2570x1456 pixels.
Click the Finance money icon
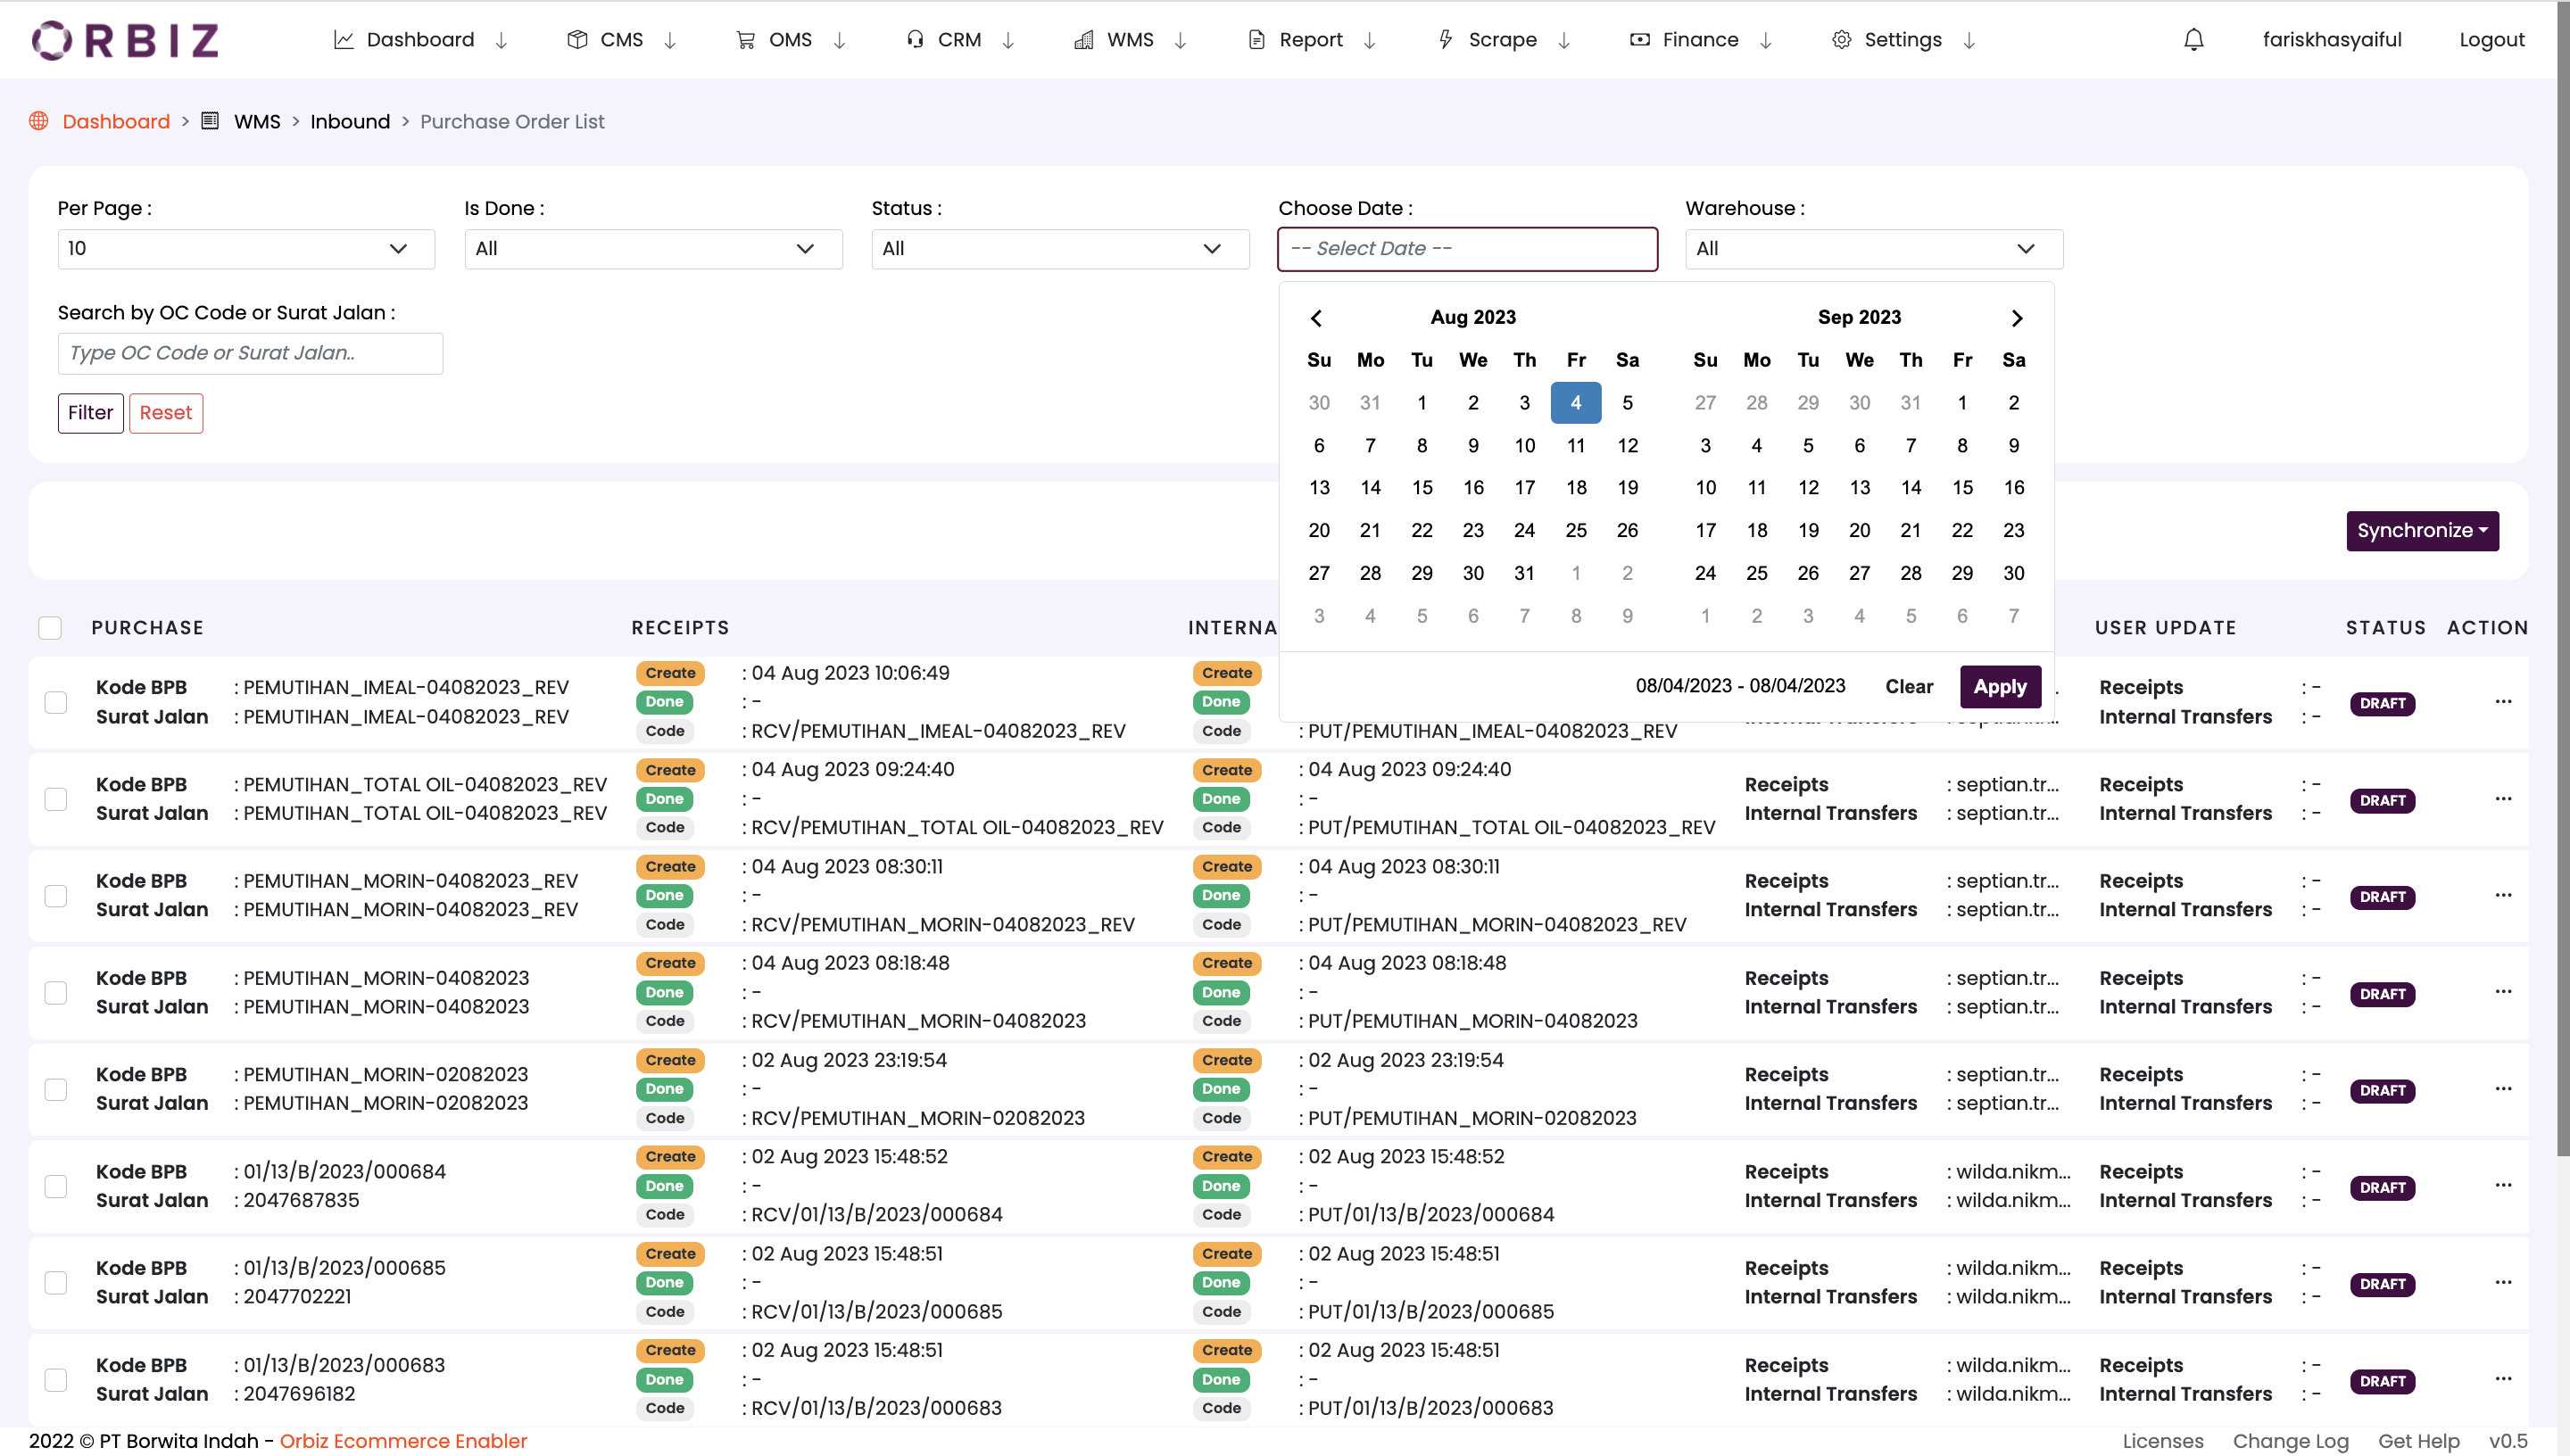pos(1640,40)
